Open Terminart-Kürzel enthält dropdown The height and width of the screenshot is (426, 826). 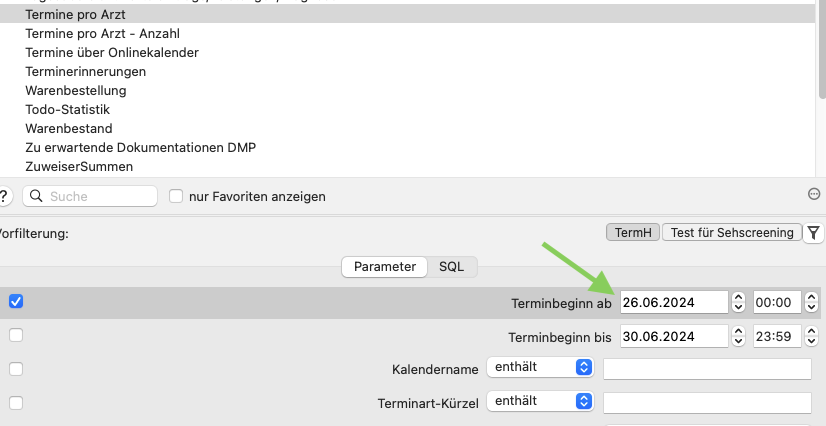tap(540, 401)
